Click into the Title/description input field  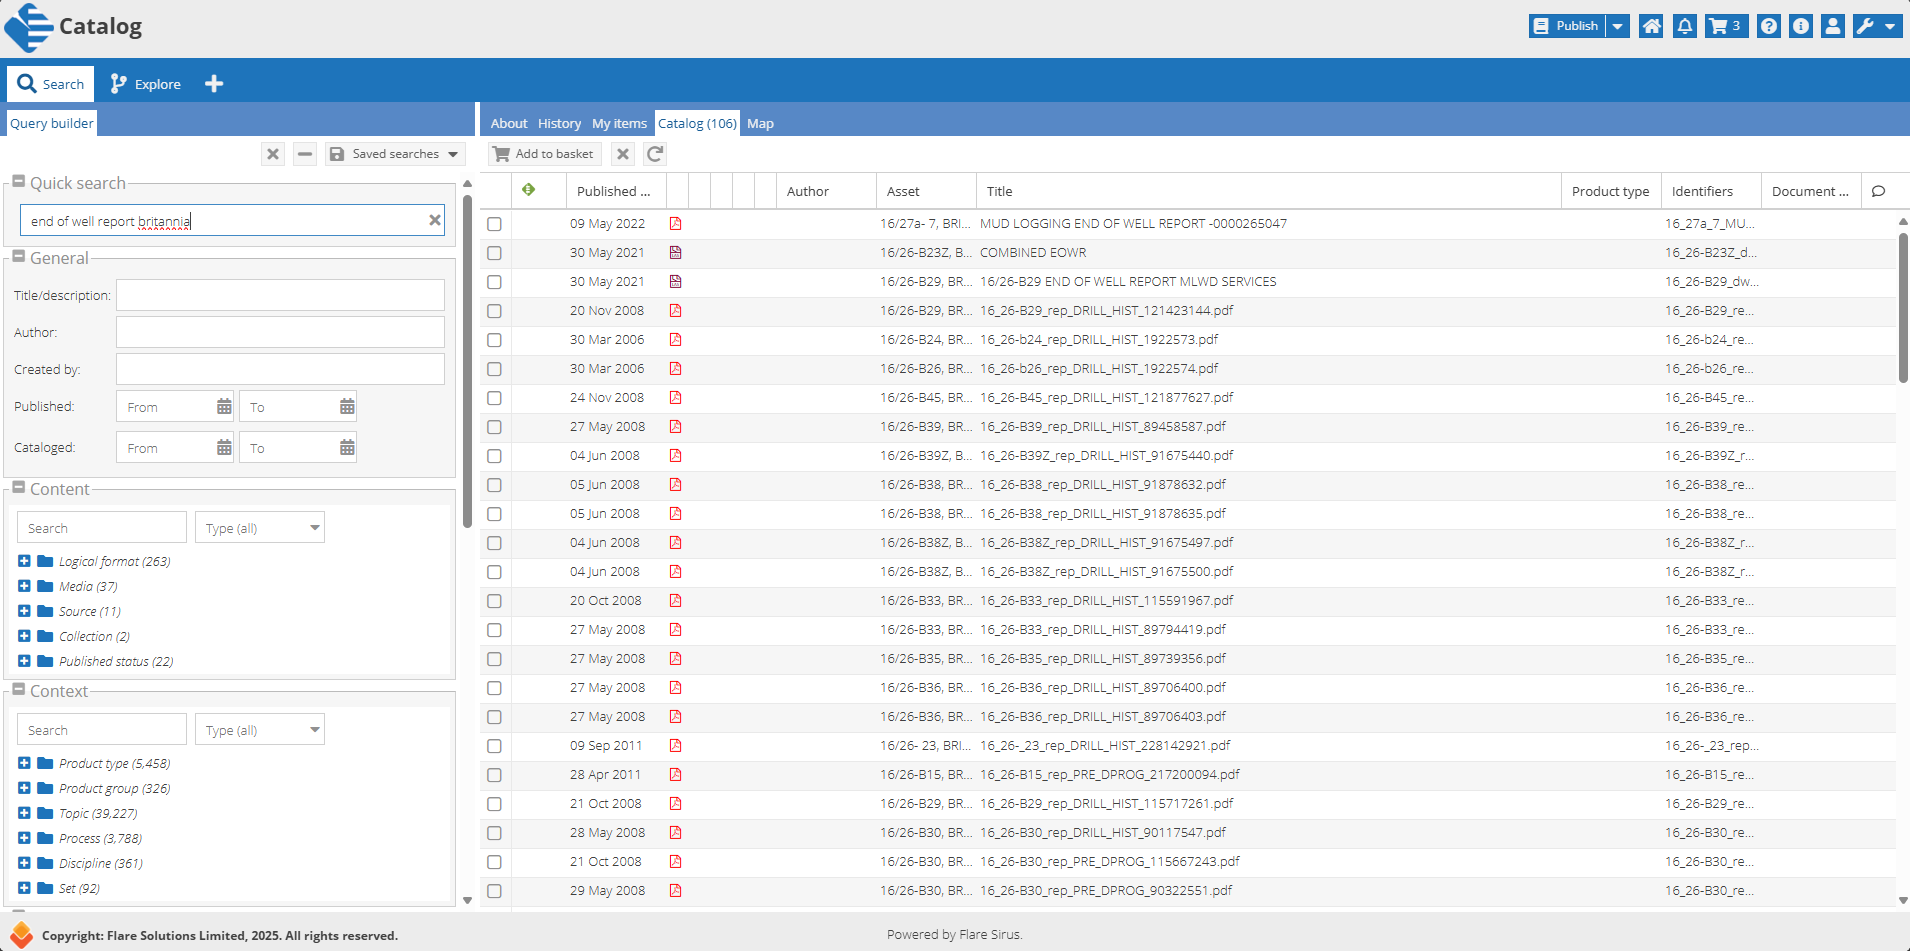[280, 296]
